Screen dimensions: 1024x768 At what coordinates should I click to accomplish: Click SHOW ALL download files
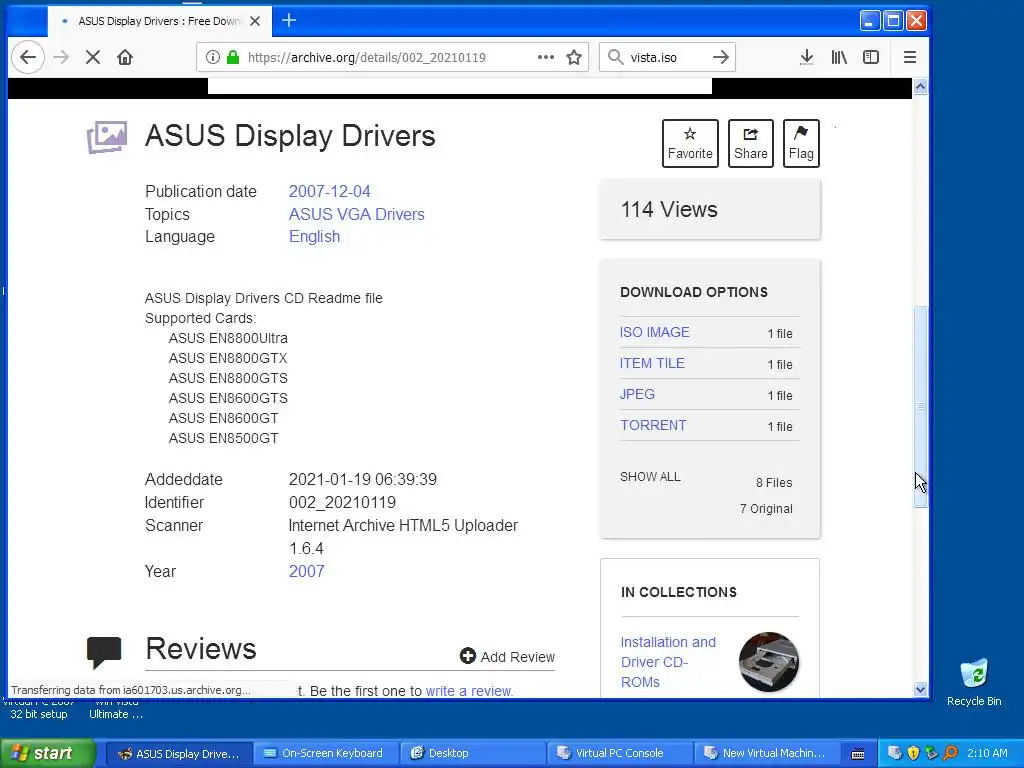pos(650,477)
